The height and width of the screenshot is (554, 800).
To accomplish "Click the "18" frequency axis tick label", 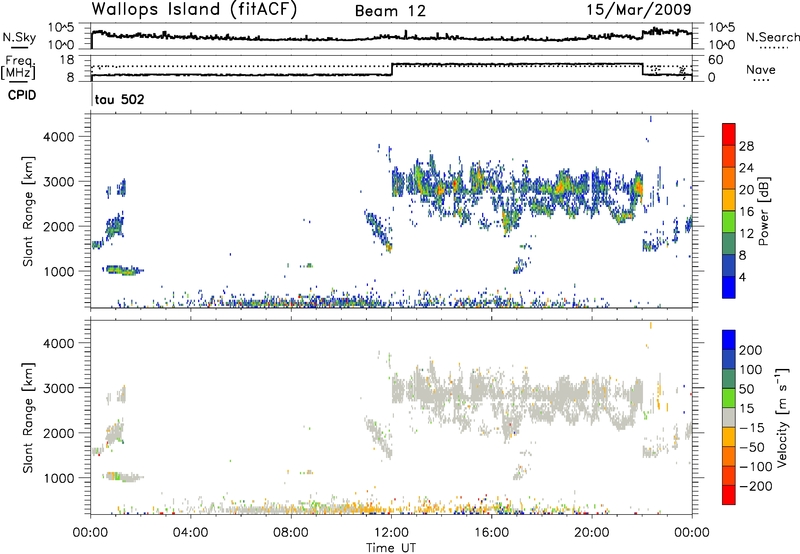I will (x=67, y=60).
